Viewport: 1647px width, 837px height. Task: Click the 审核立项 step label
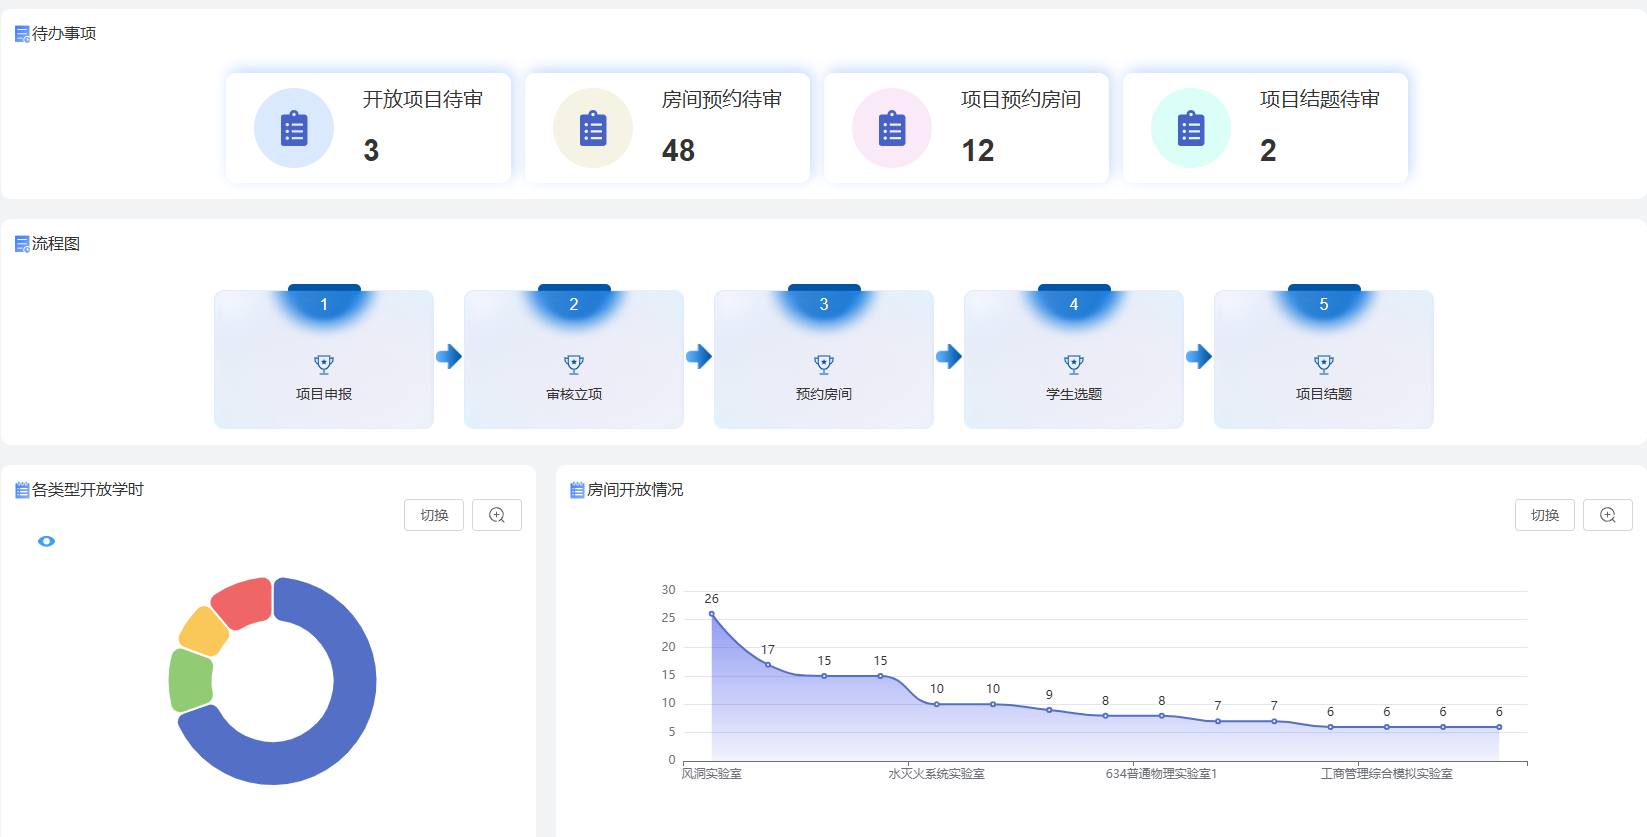click(574, 394)
